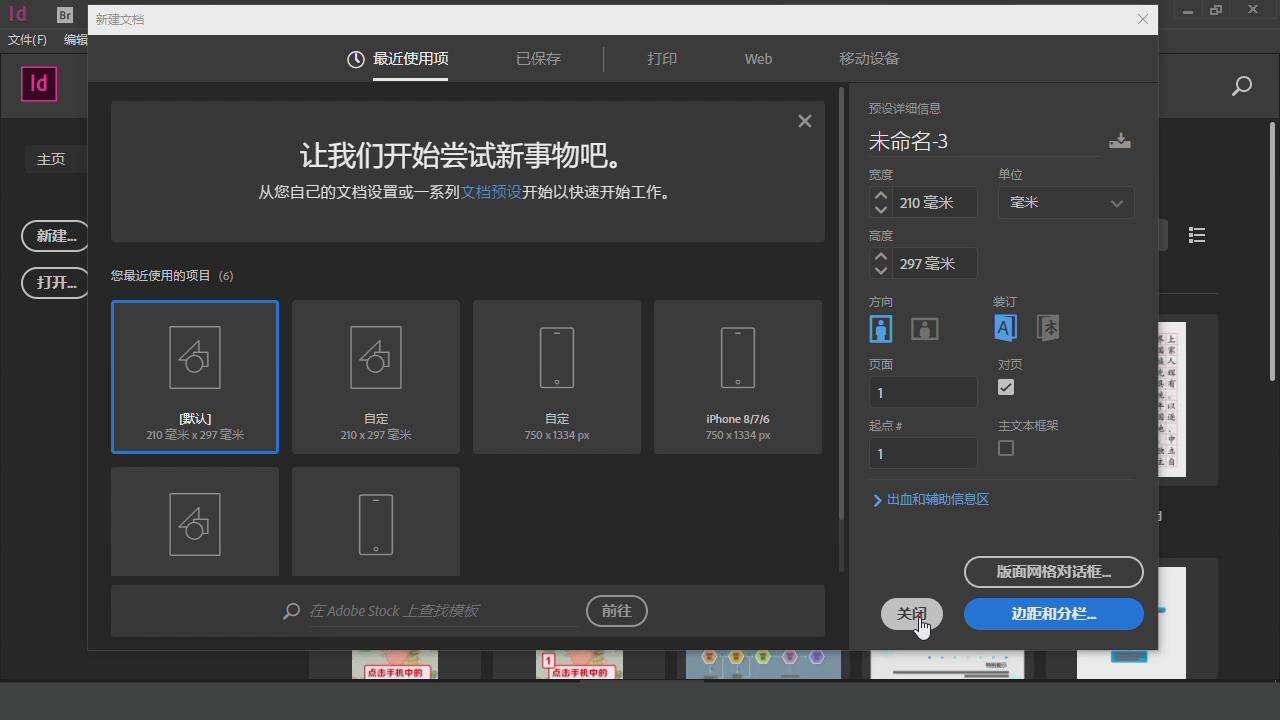Image resolution: width=1280 pixels, height=720 pixels.
Task: Open the 单位 units dropdown
Action: (1065, 203)
